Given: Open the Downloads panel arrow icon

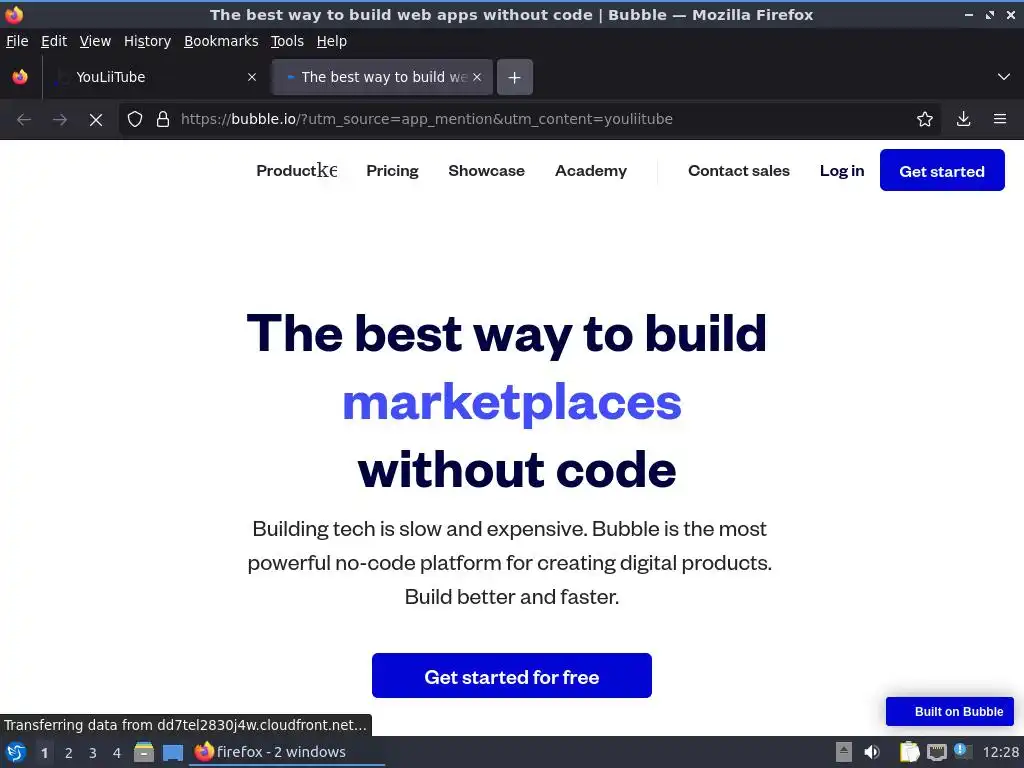Looking at the screenshot, I should (x=963, y=120).
